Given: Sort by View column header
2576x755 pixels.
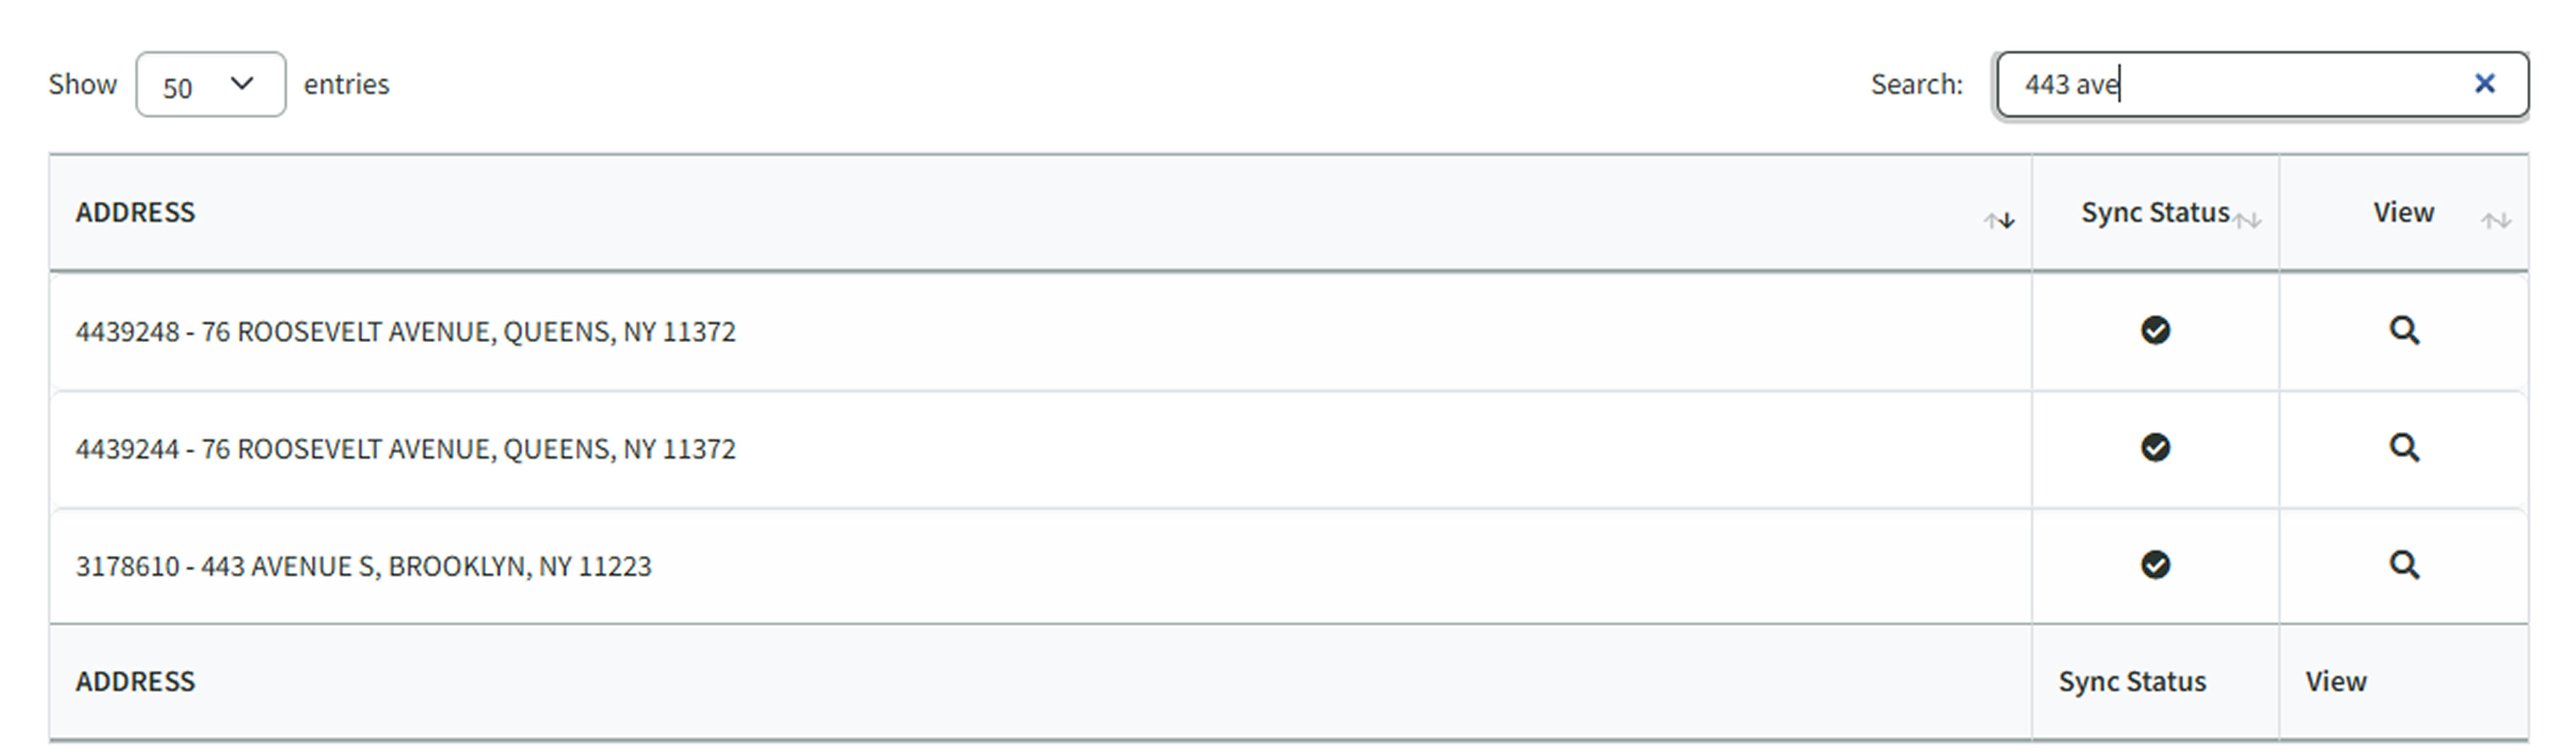Looking at the screenshot, I should pyautogui.click(x=2403, y=213).
